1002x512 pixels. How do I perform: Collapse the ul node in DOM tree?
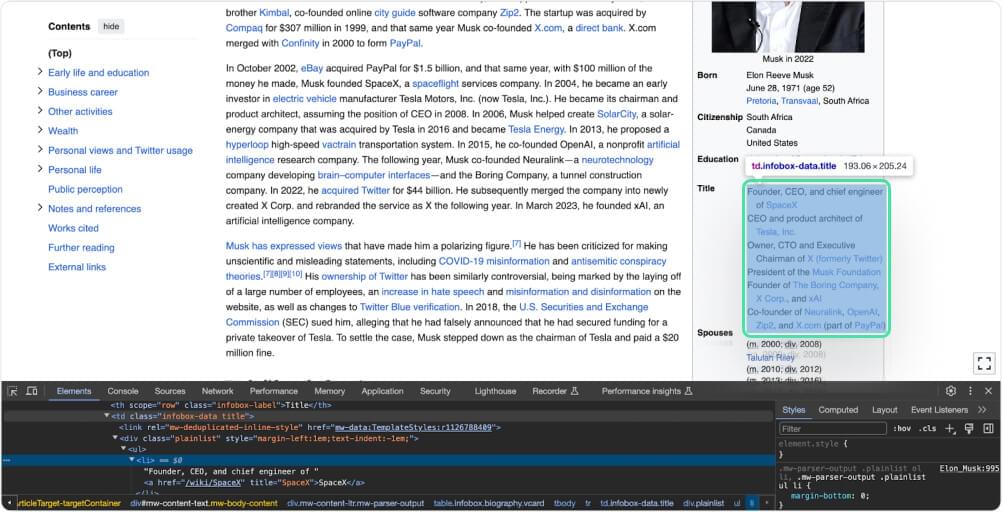[124, 449]
